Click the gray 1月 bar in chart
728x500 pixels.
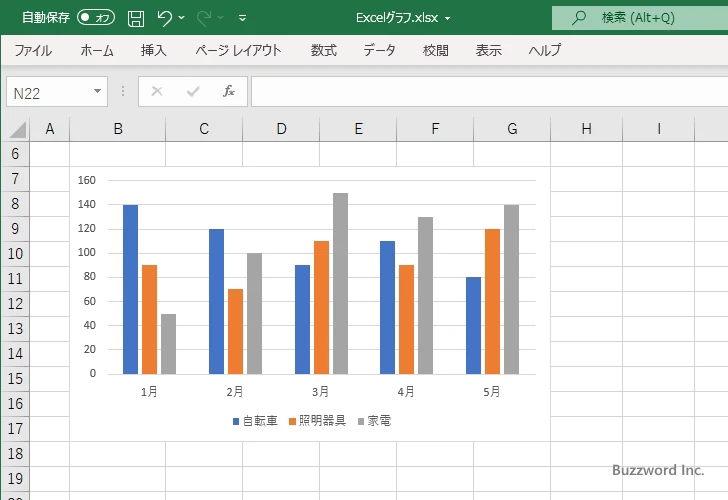[169, 344]
